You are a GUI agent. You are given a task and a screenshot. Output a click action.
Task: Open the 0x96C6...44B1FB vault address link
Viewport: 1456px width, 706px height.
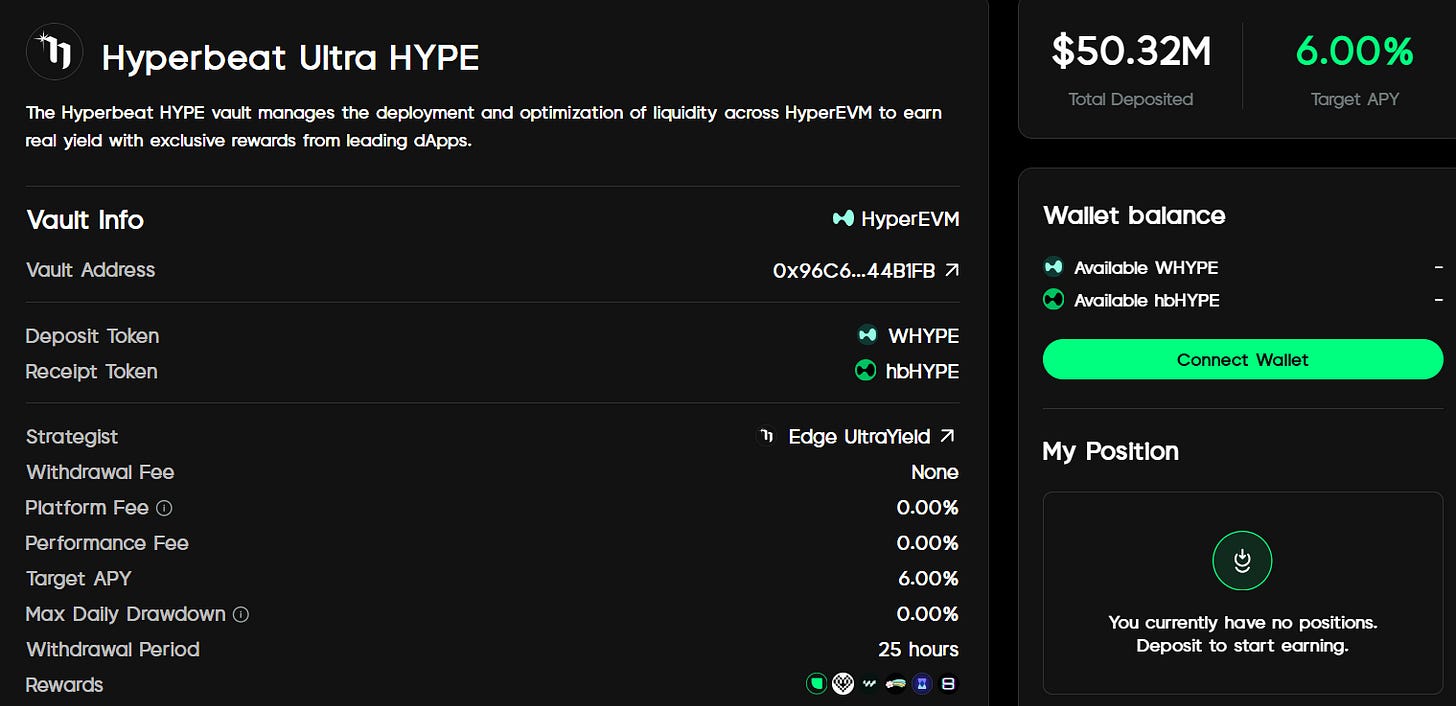tap(866, 270)
